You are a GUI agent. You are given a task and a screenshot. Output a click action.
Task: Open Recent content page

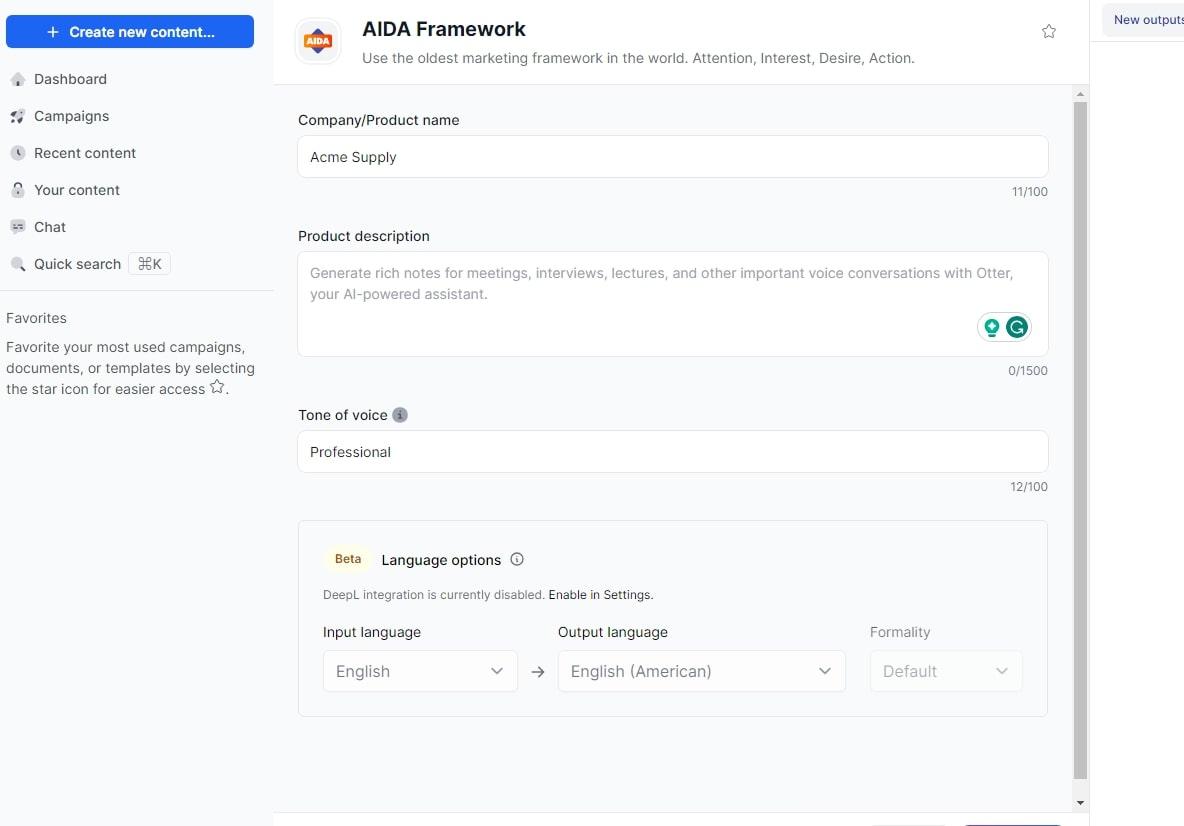click(85, 153)
